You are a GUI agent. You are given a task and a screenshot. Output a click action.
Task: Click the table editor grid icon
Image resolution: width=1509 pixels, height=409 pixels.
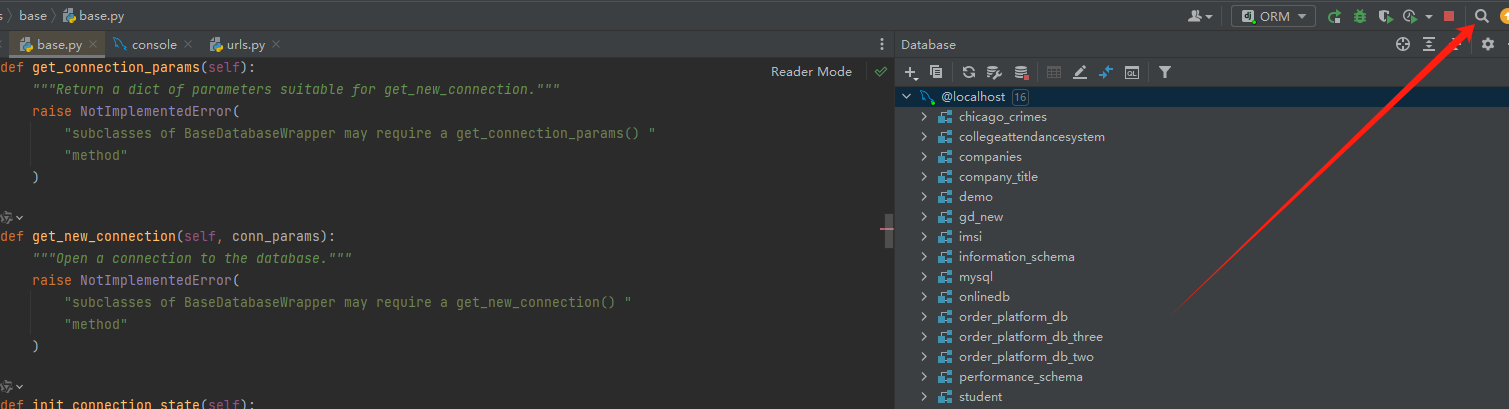[x=1054, y=72]
